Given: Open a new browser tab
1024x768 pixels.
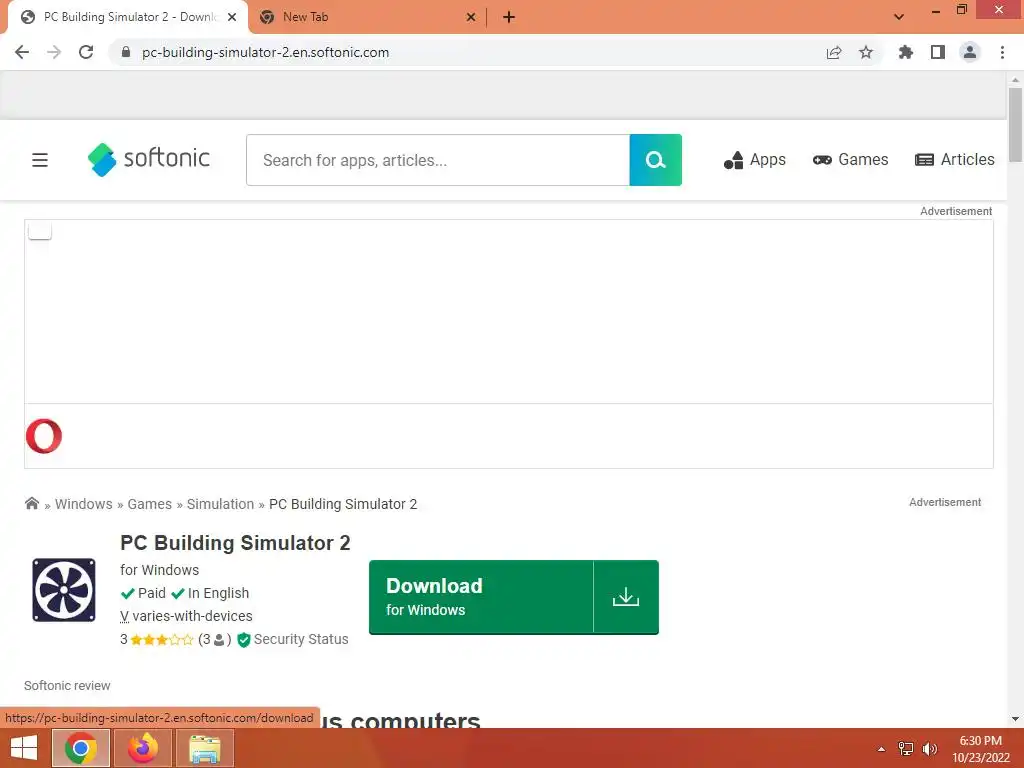Looking at the screenshot, I should coord(509,17).
